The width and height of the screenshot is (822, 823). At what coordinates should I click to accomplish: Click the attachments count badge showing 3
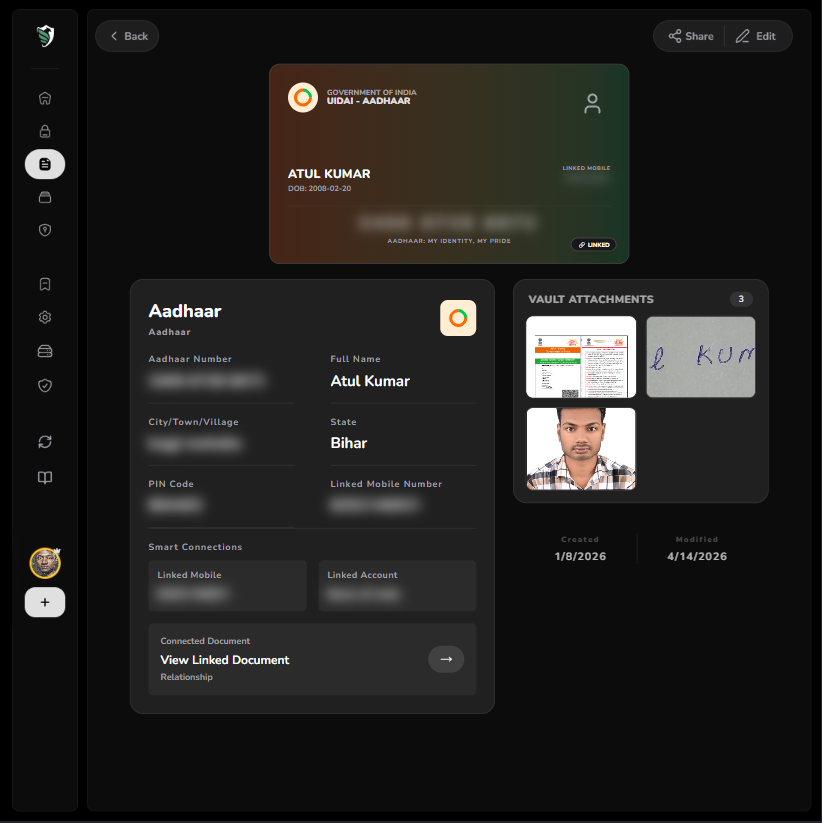[x=741, y=299]
